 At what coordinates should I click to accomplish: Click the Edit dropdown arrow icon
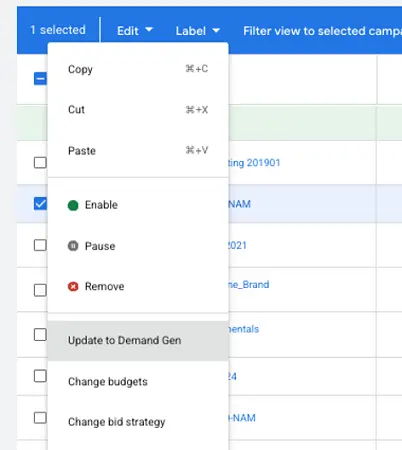pyautogui.click(x=149, y=30)
